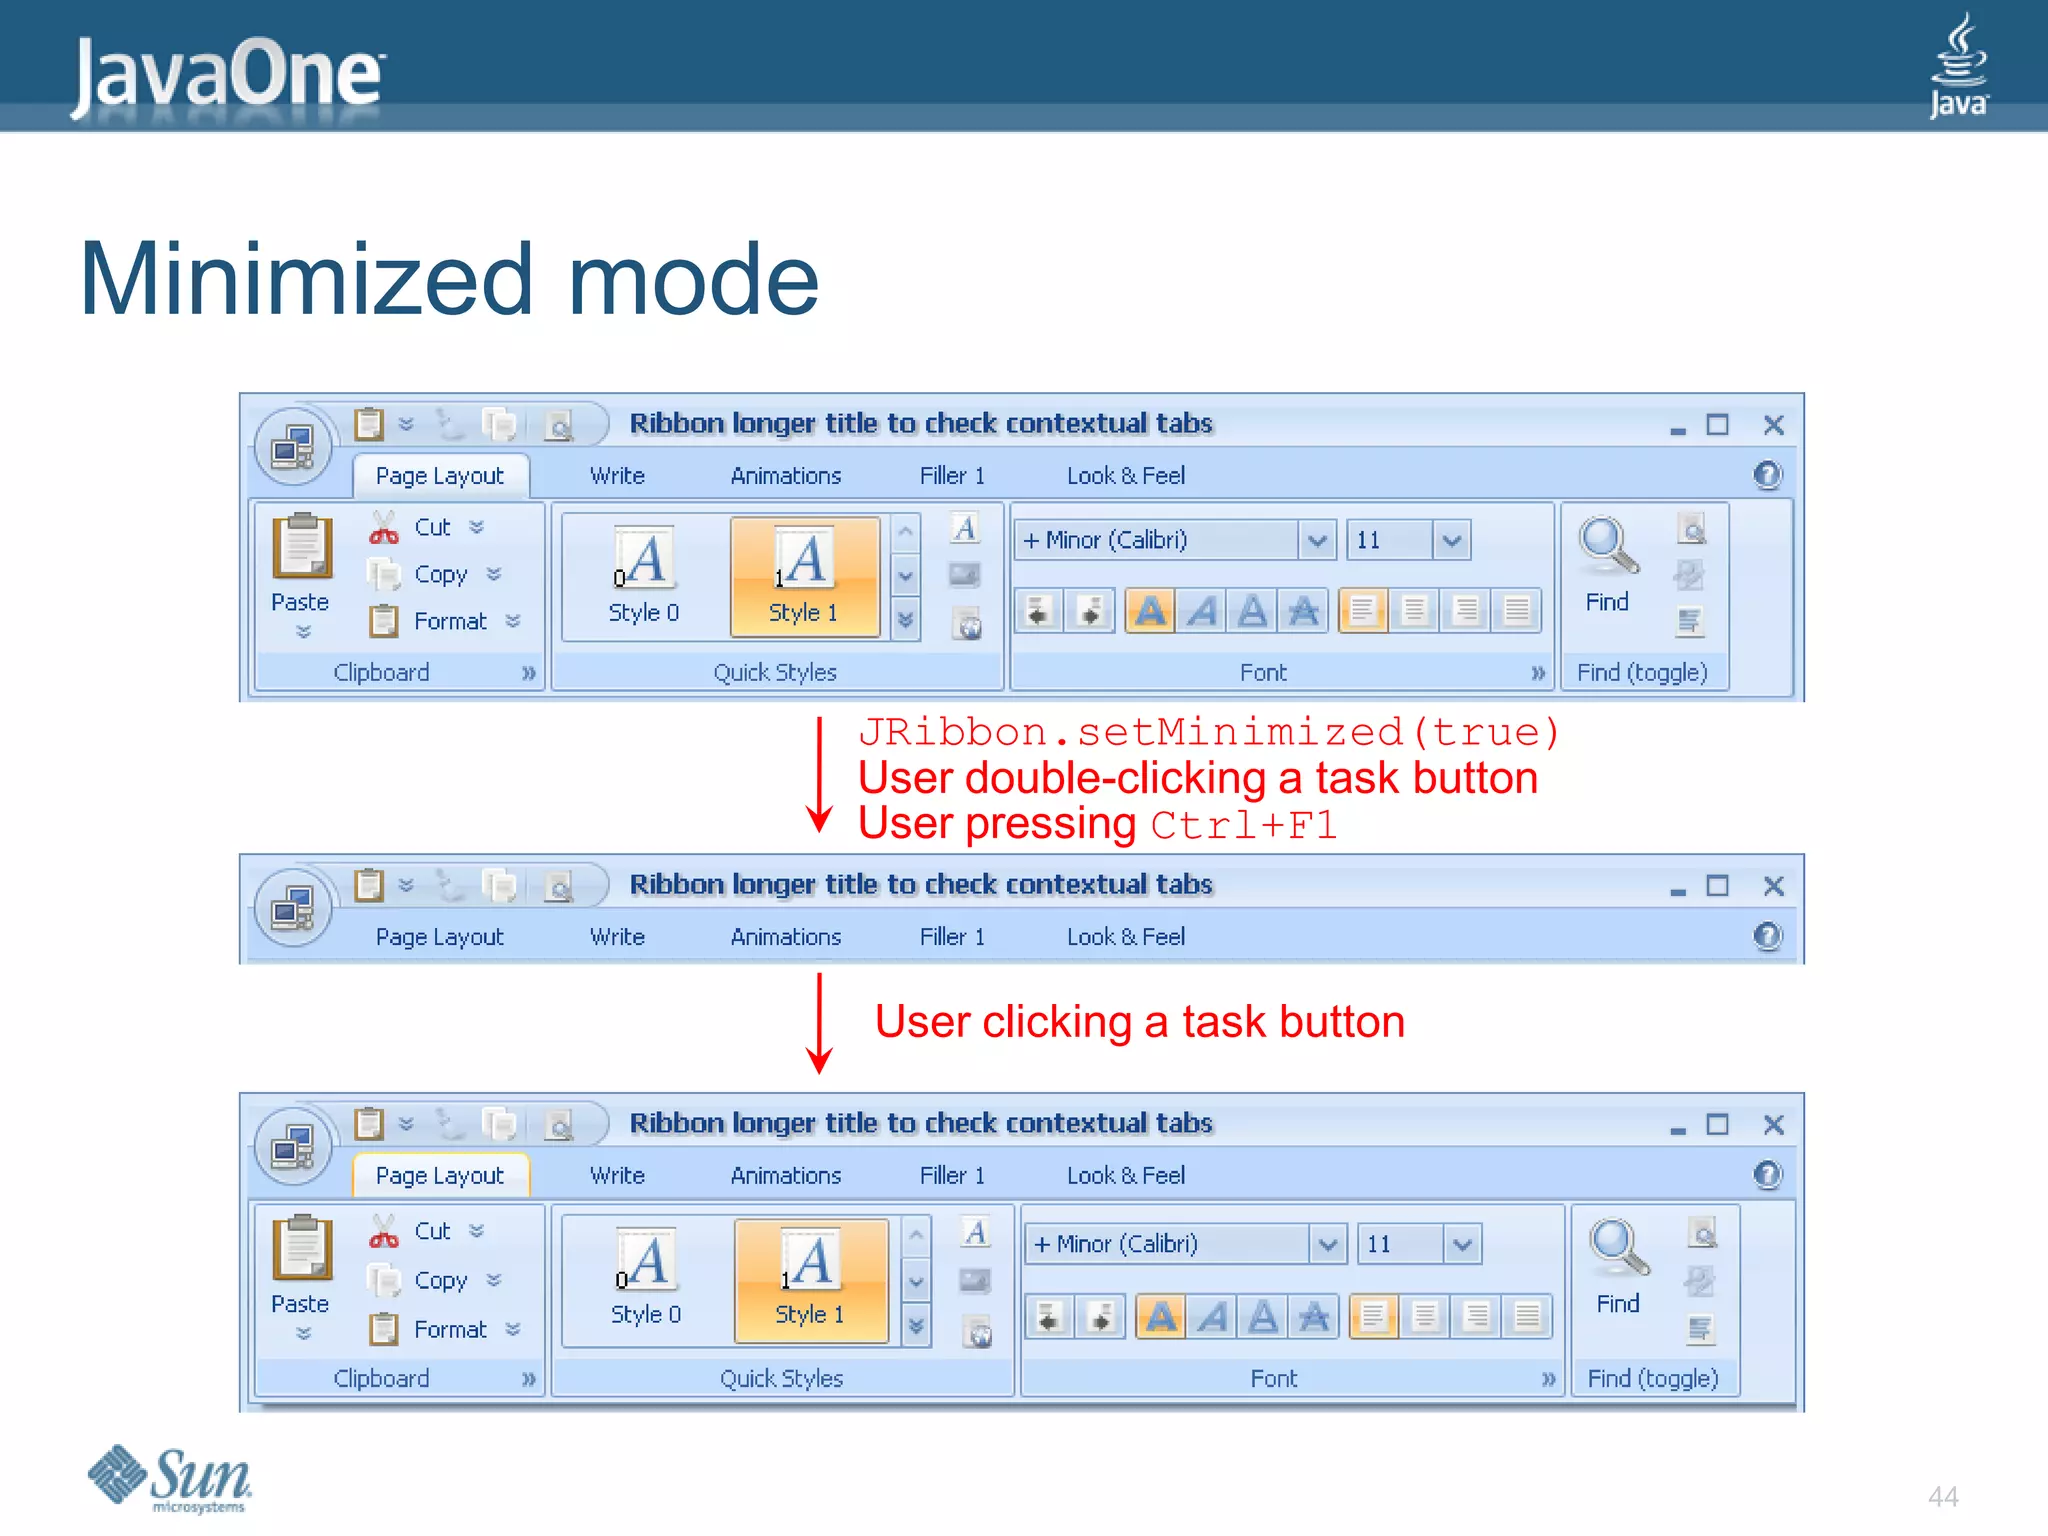
Task: Select justify alignment toggle in top ribbon Font band
Action: (x=1516, y=610)
